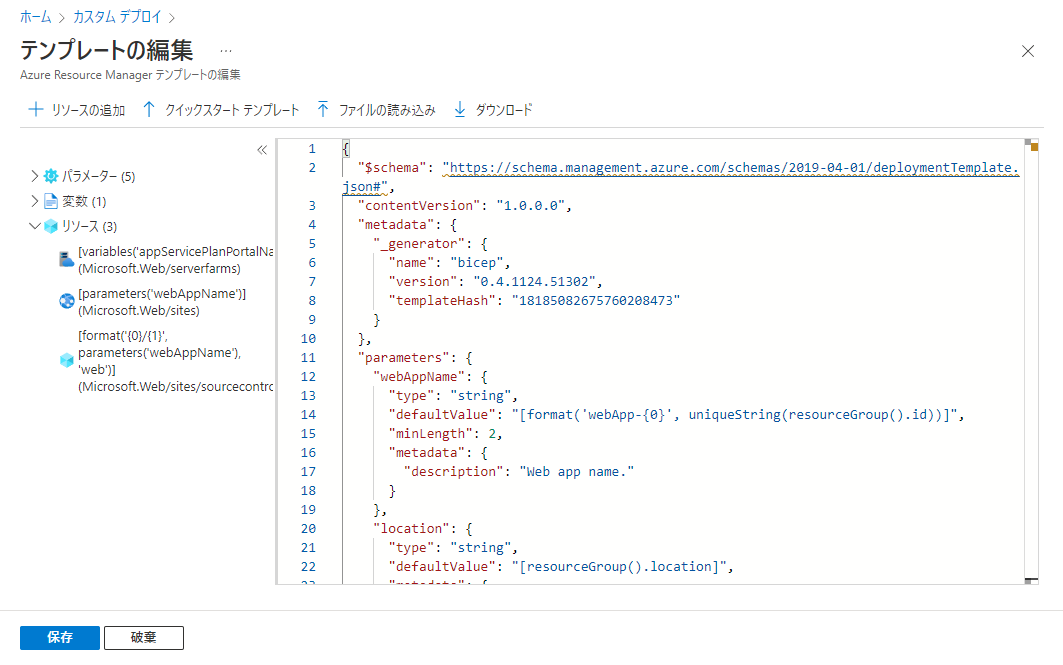Click the 変数 document icon in sidebar
This screenshot has height=665, width=1063.
click(x=50, y=200)
